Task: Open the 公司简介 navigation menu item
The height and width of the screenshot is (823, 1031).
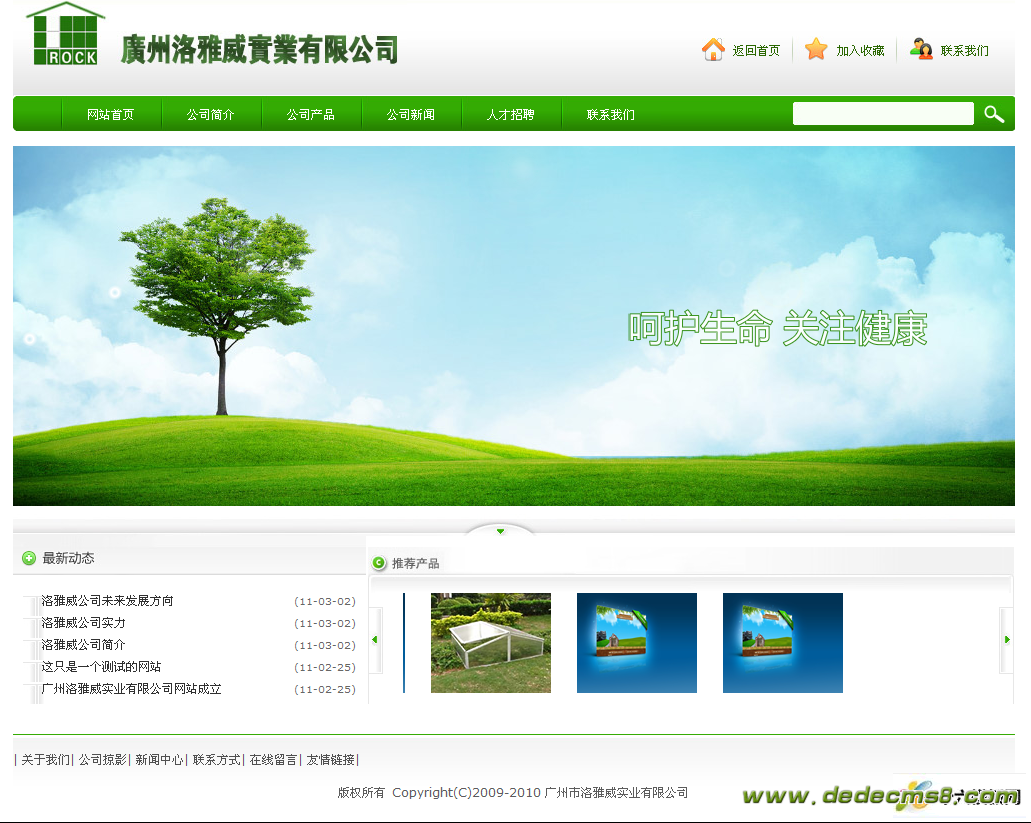Action: [210, 115]
